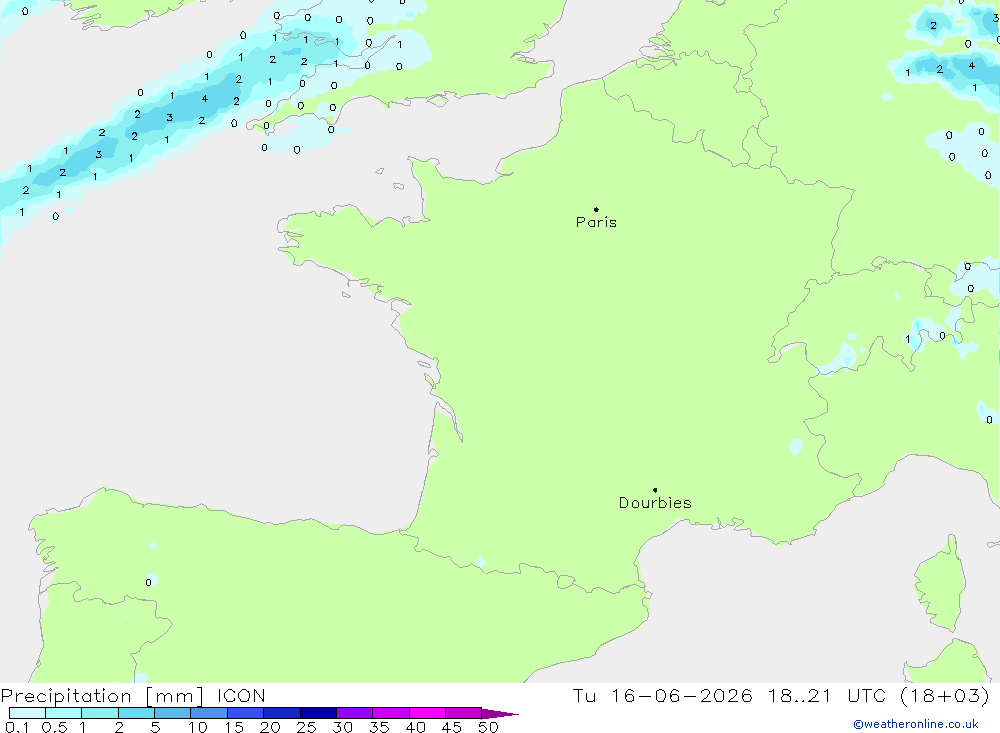Click the 'Tu 16-06-2026' date text

pos(662,696)
